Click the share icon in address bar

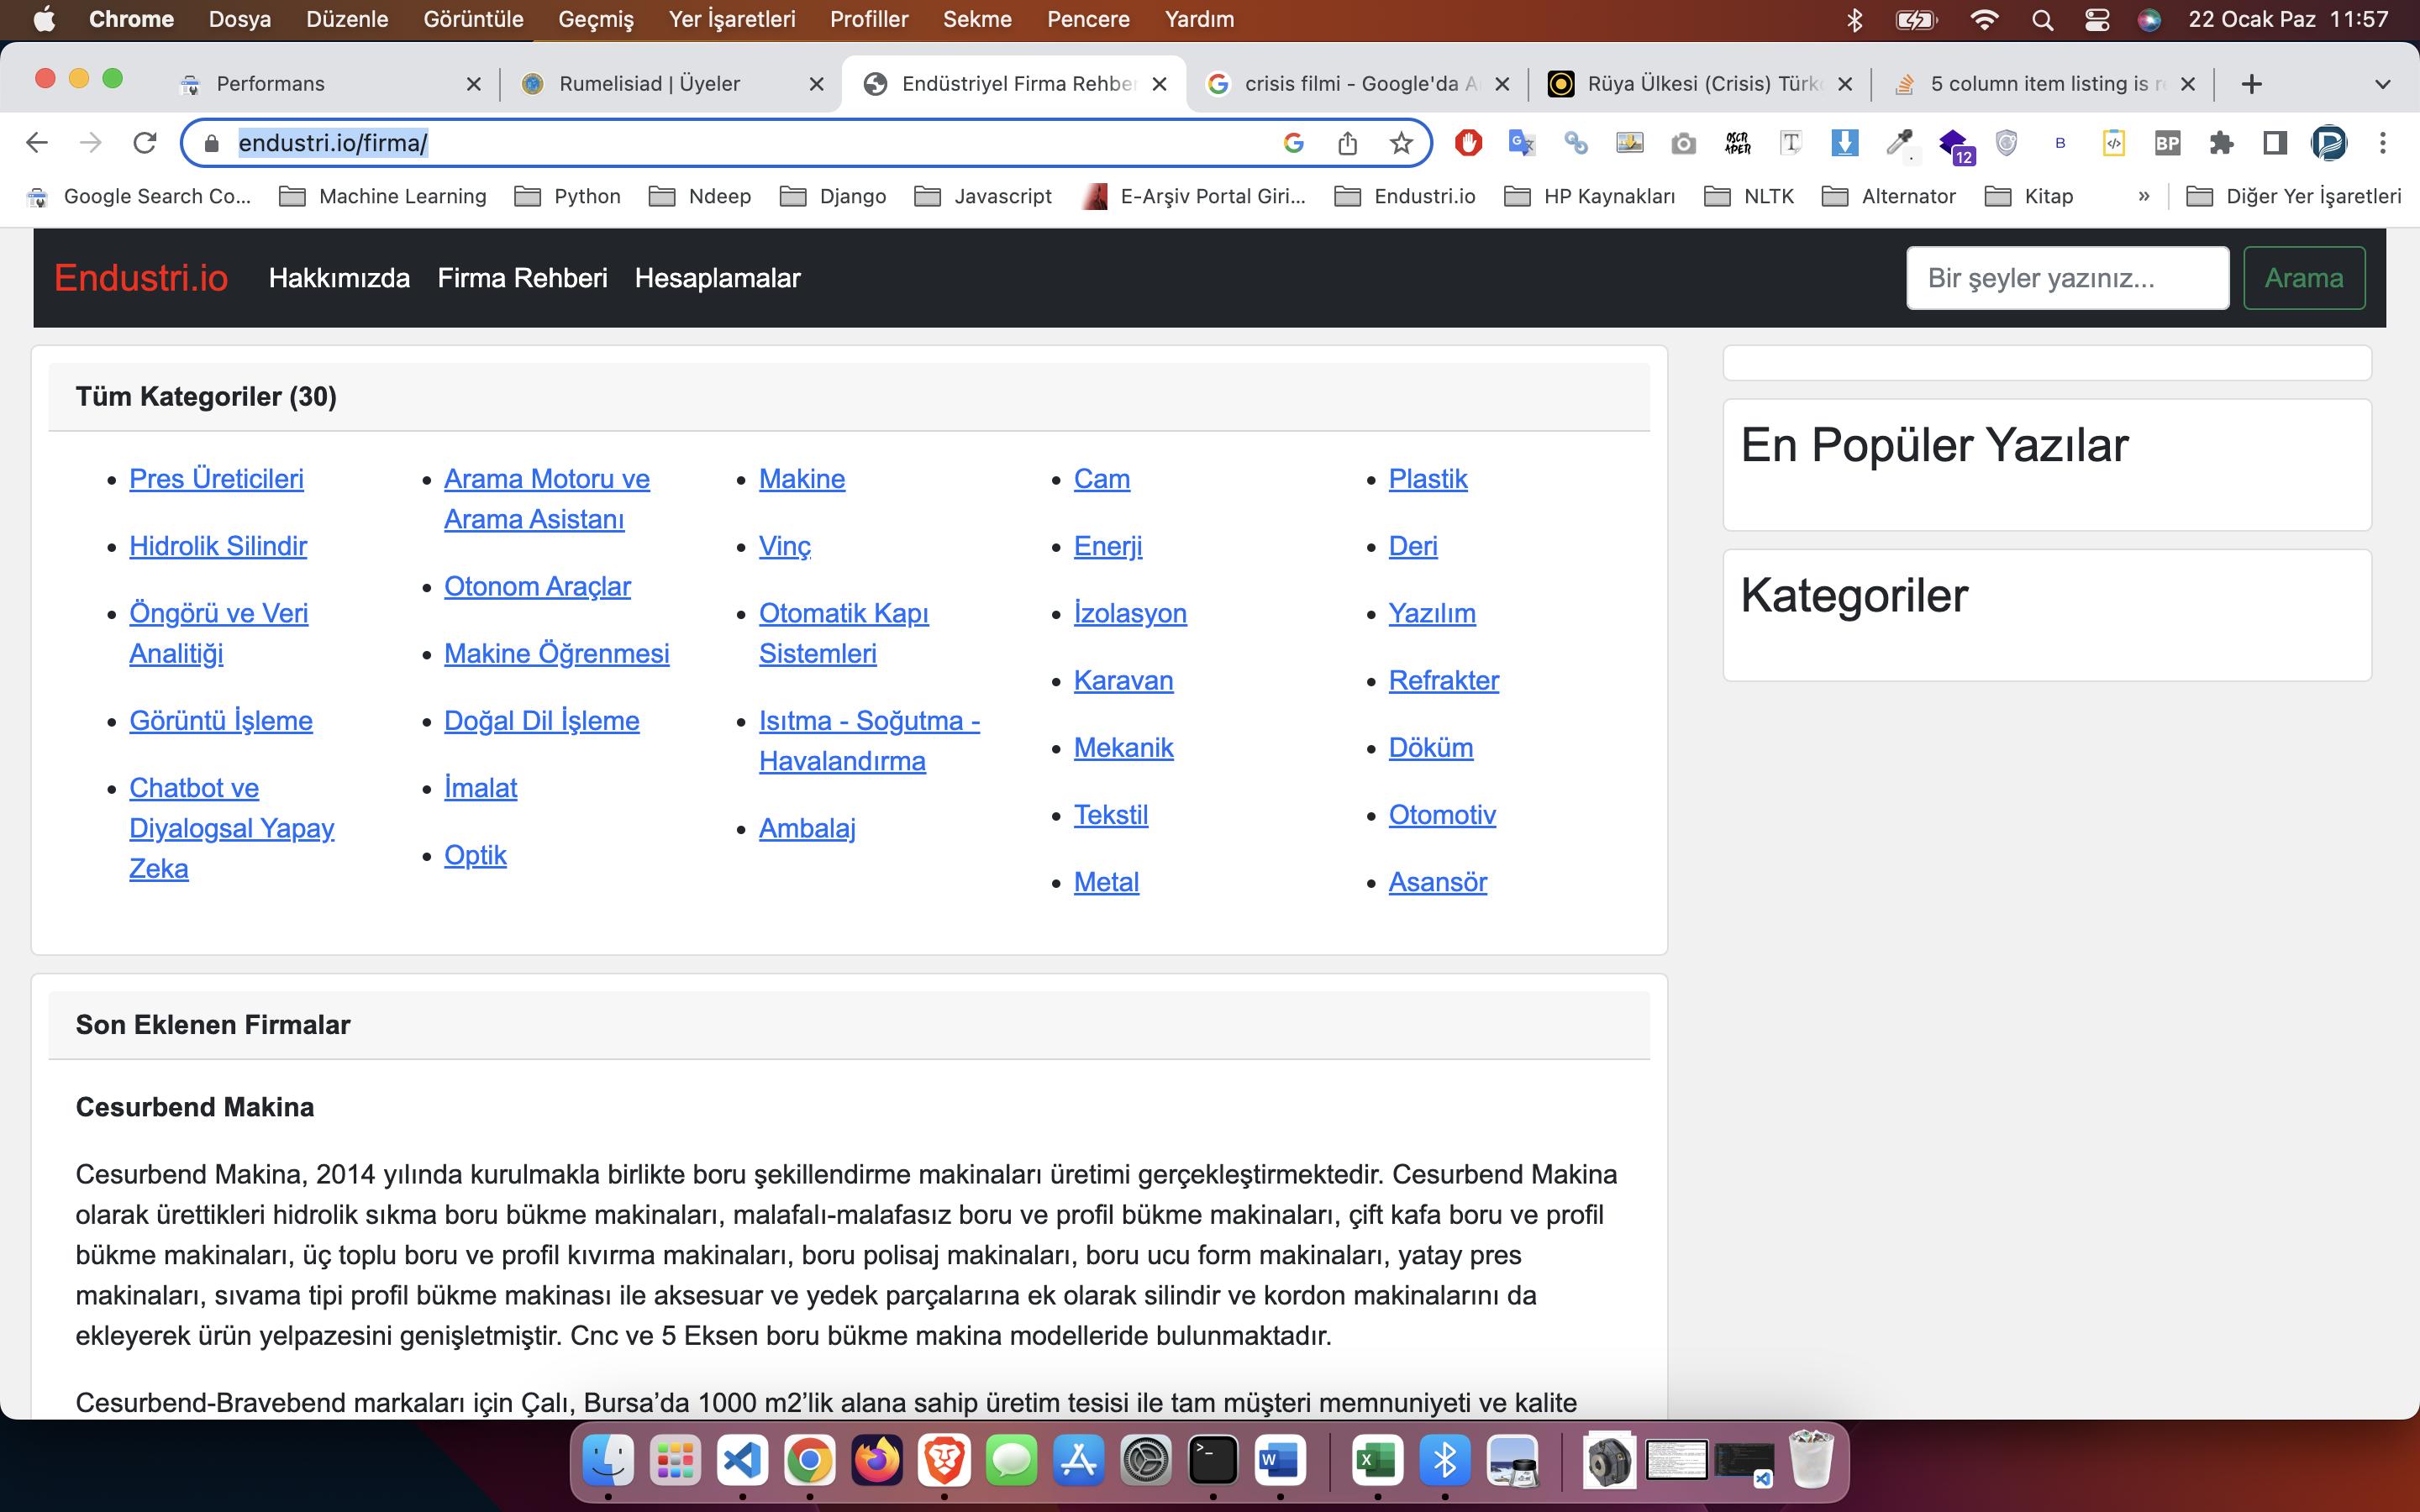(x=1347, y=143)
